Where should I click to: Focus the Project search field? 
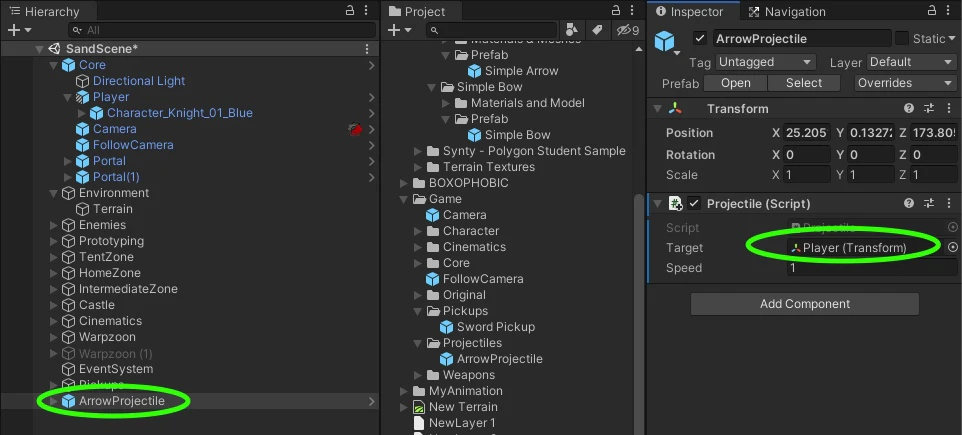(491, 30)
